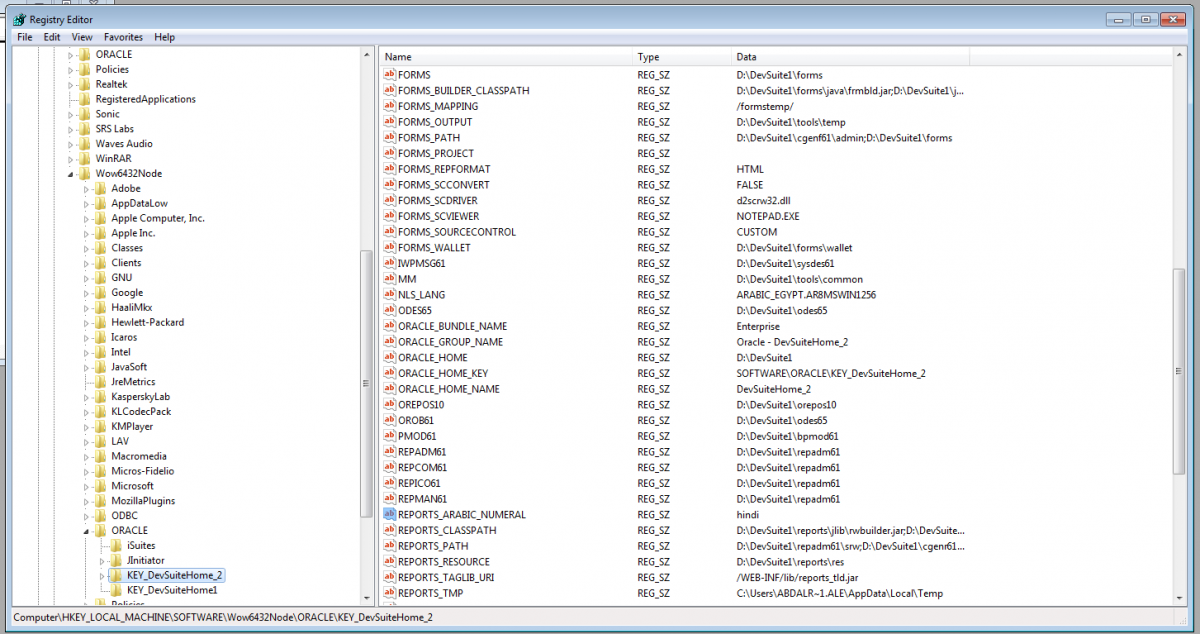Viewport: 1200px width, 634px height.
Task: Click the REPORTS_ARABIC_NUMERAL value icon
Action: (390, 515)
